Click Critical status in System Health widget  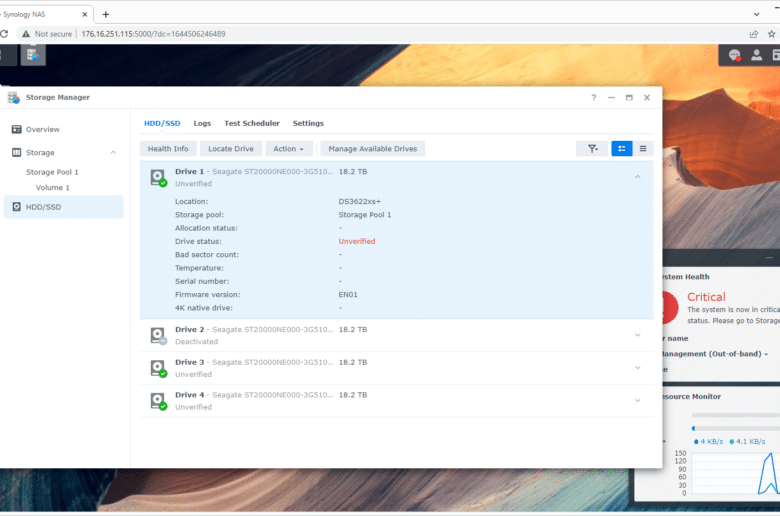[x=706, y=297]
